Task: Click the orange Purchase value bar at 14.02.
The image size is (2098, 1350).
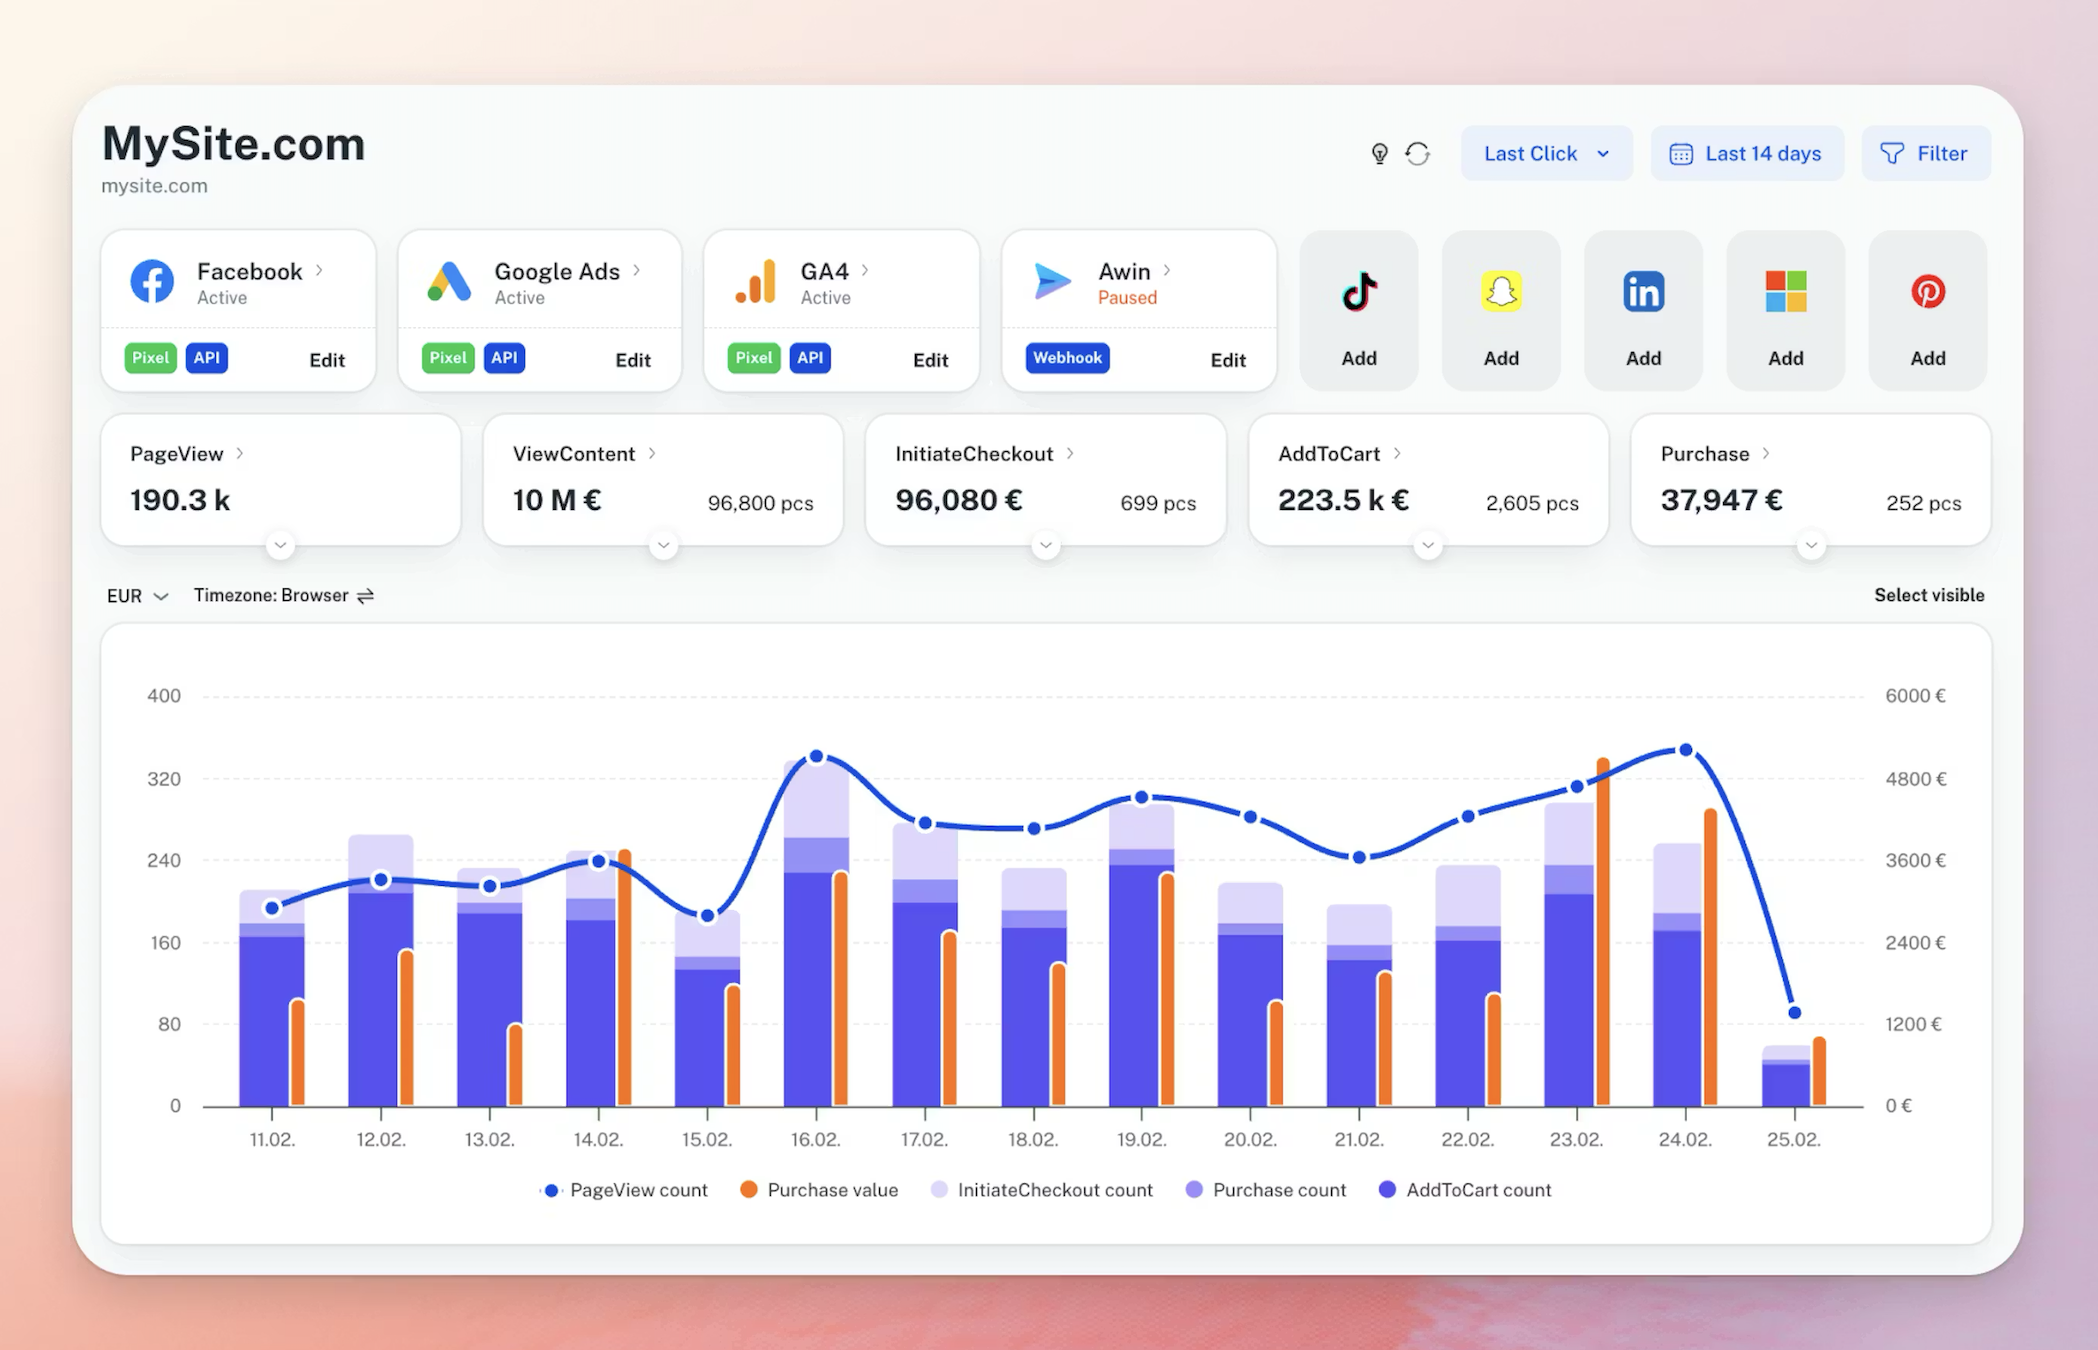Action: pos(624,978)
